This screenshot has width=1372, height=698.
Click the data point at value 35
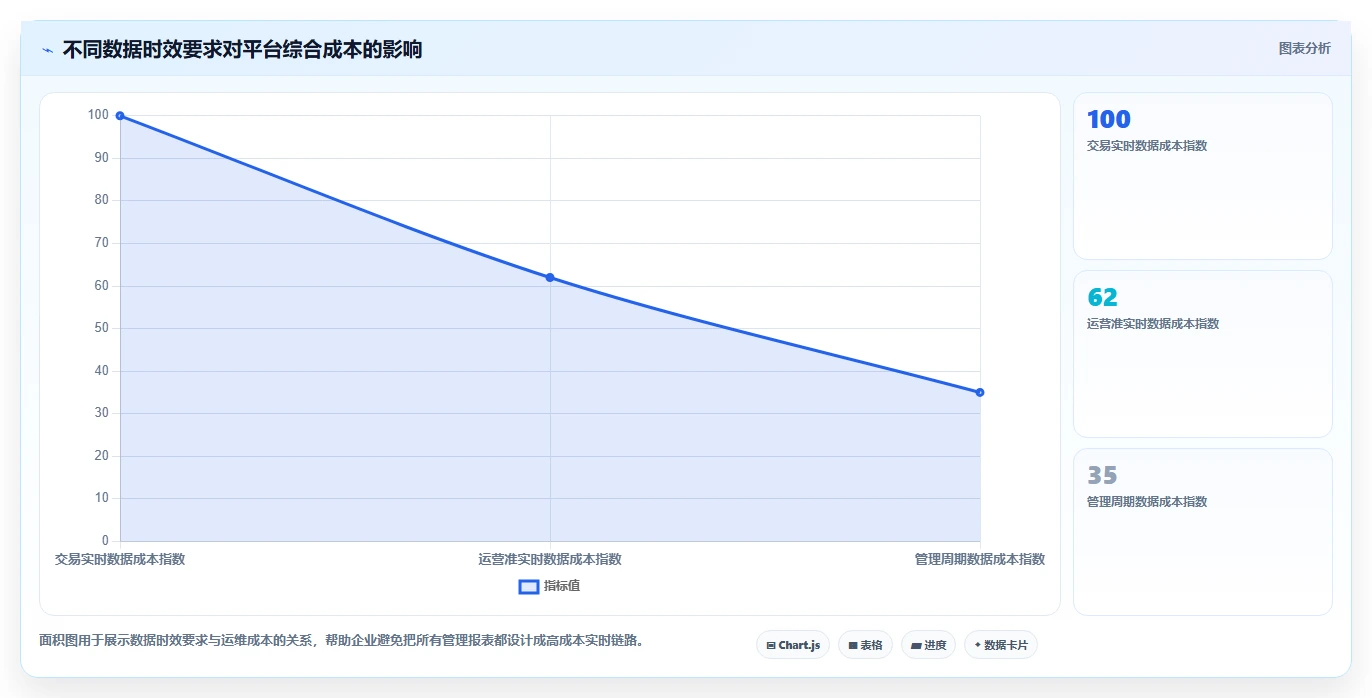click(980, 392)
